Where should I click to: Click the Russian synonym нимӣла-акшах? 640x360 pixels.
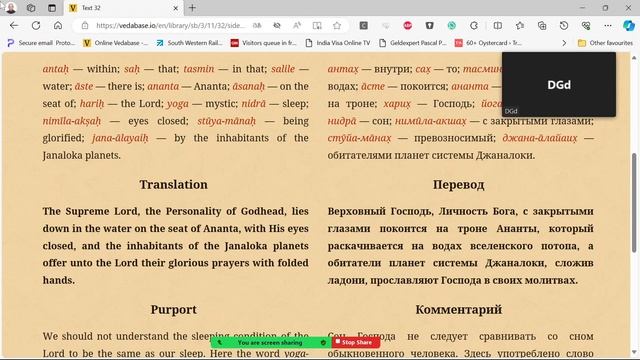pyautogui.click(x=430, y=121)
